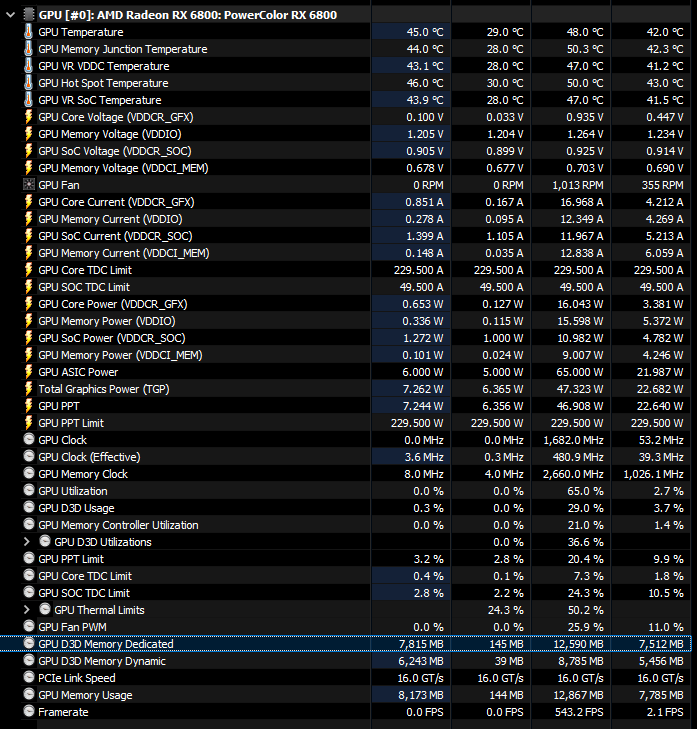Viewport: 697px width, 729px height.
Task: Expand the GPU D3D Utilizations subtree
Action: point(27,542)
